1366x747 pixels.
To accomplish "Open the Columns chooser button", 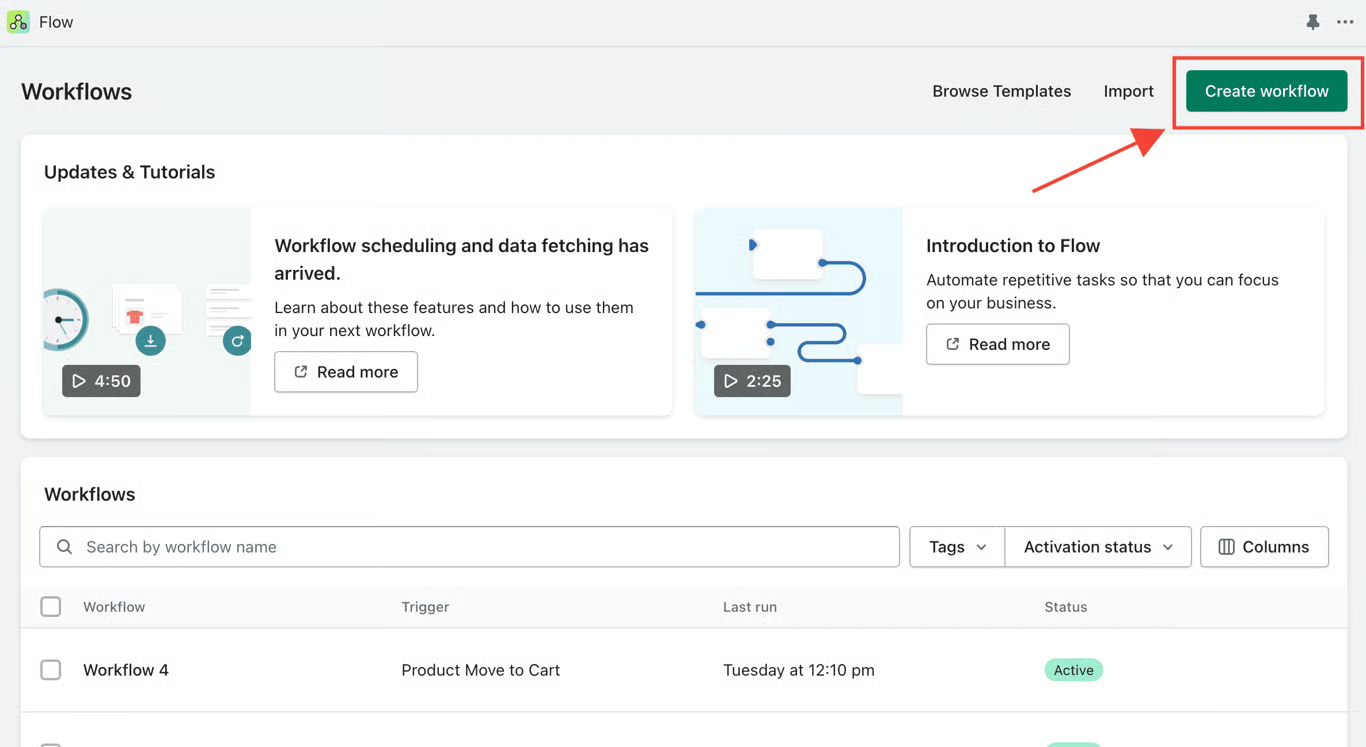I will [1264, 547].
